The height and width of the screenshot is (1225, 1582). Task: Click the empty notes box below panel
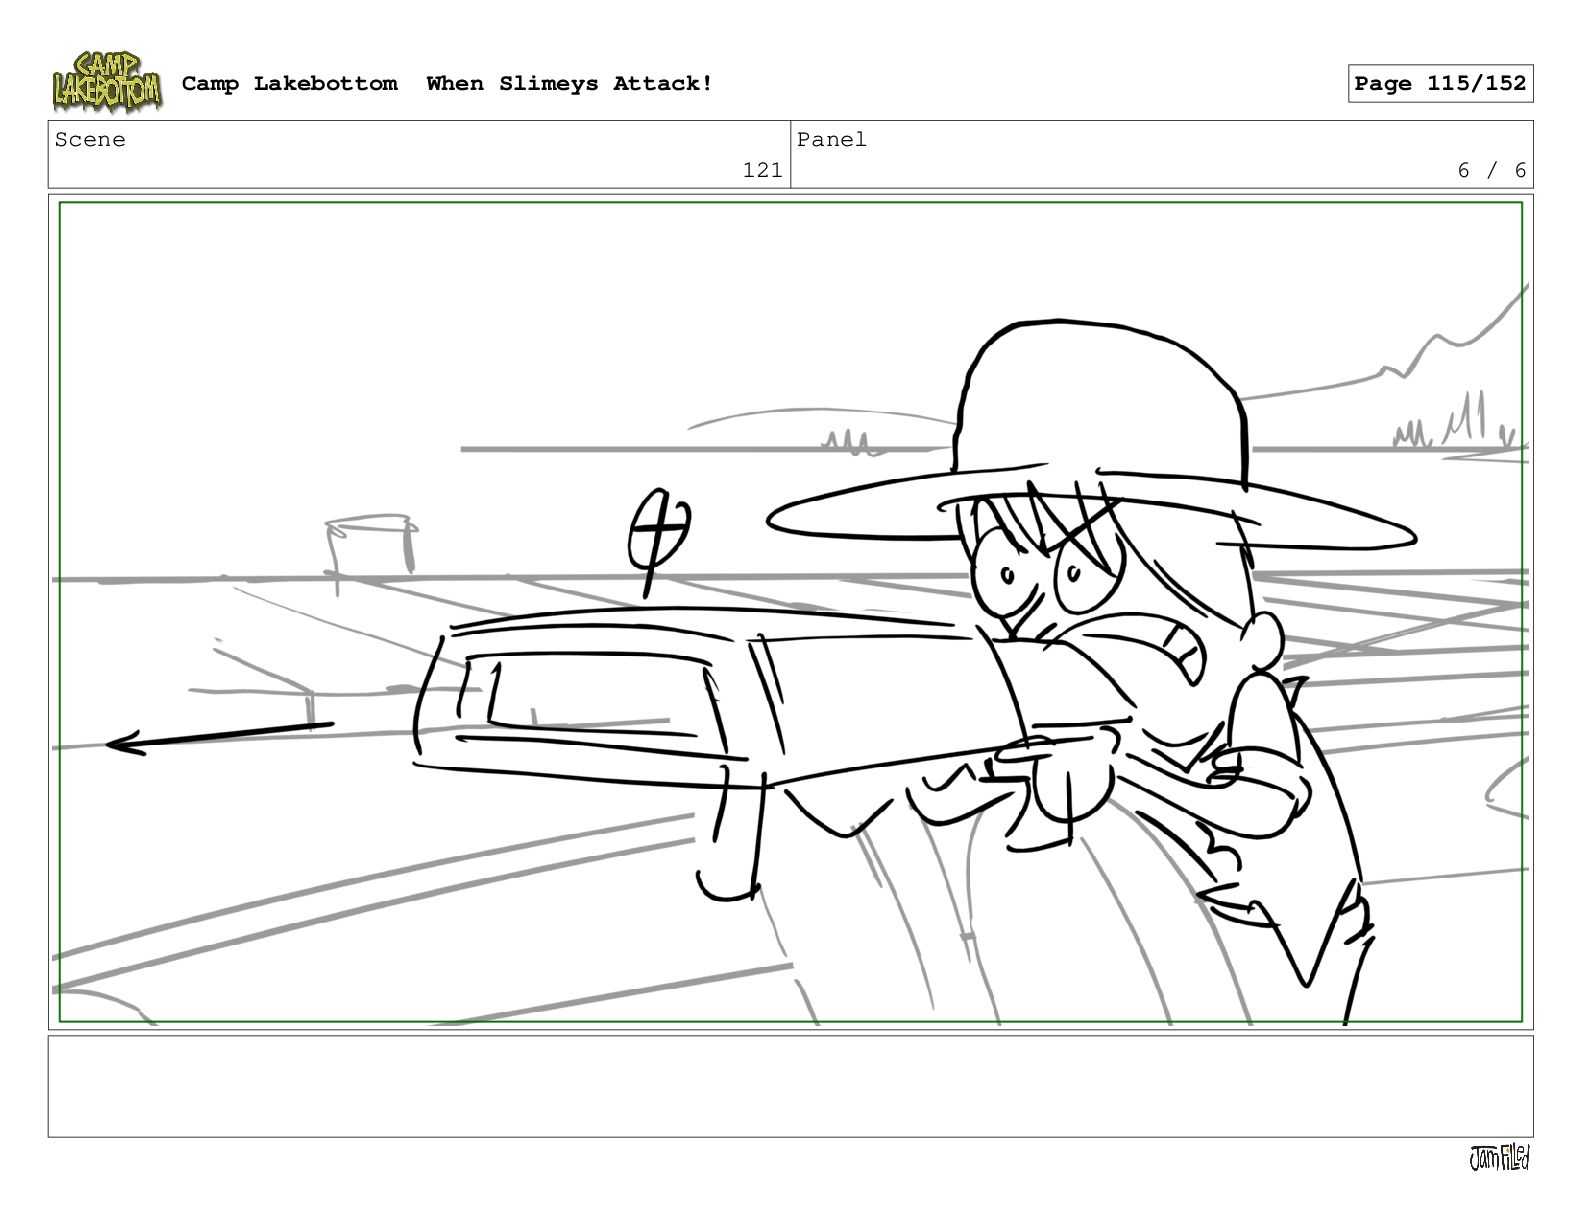tap(790, 1086)
